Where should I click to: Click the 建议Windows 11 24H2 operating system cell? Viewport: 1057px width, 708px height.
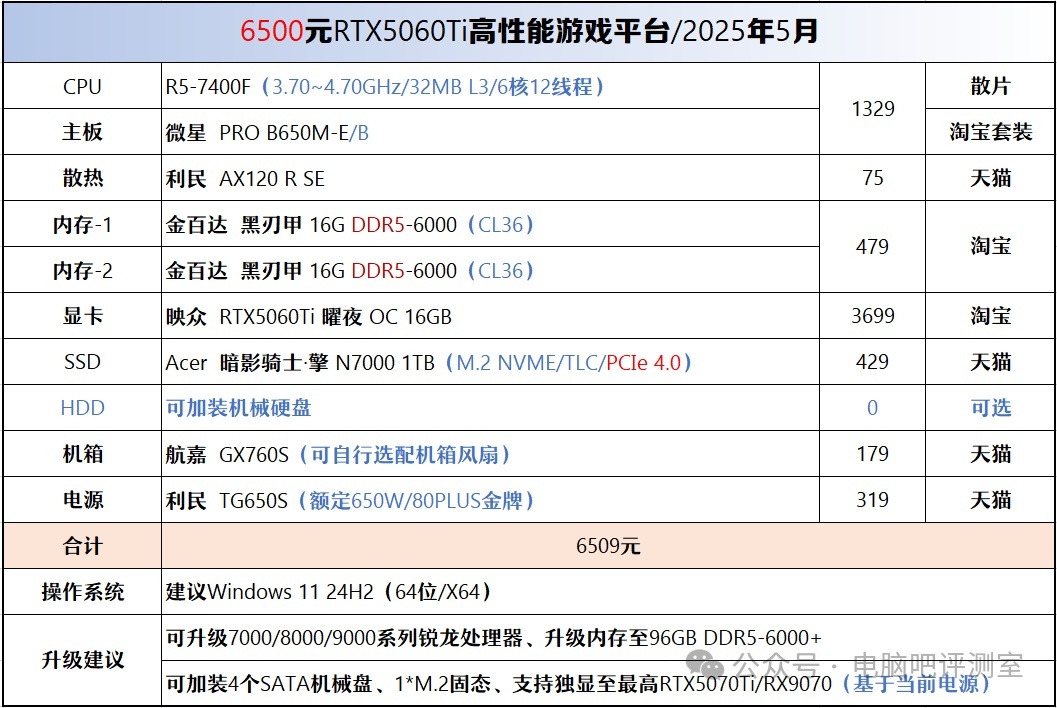[x=330, y=592]
